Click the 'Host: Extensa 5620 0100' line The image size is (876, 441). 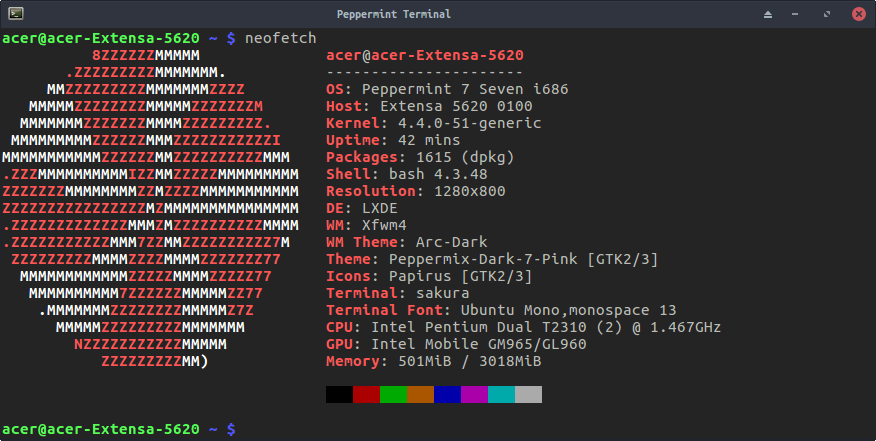coord(430,106)
